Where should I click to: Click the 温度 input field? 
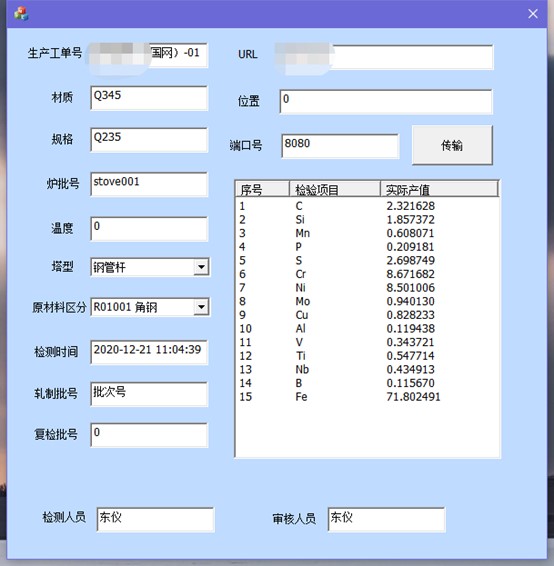(149, 228)
